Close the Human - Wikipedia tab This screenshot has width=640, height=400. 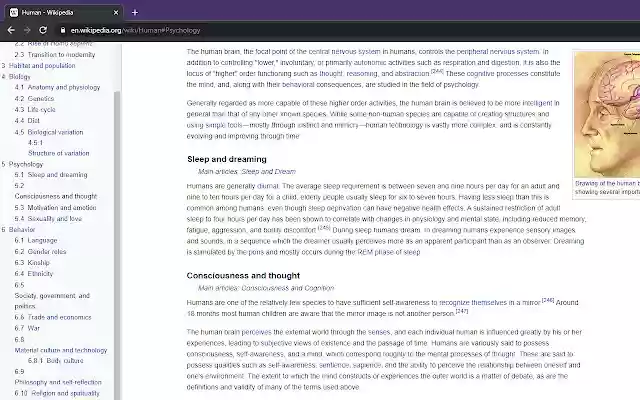click(x=116, y=13)
